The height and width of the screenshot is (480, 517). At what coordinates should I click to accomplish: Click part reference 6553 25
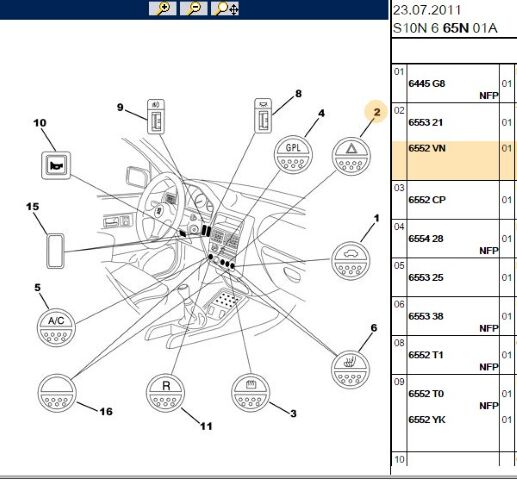click(426, 277)
